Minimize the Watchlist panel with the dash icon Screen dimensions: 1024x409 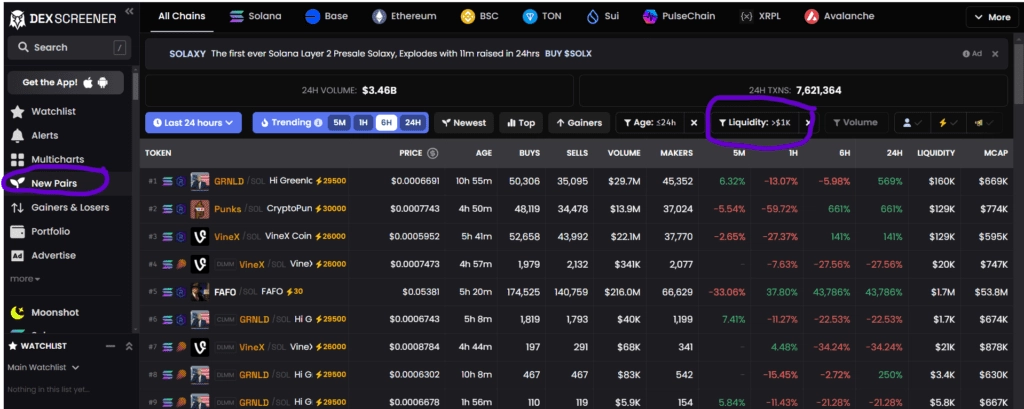click(110, 346)
